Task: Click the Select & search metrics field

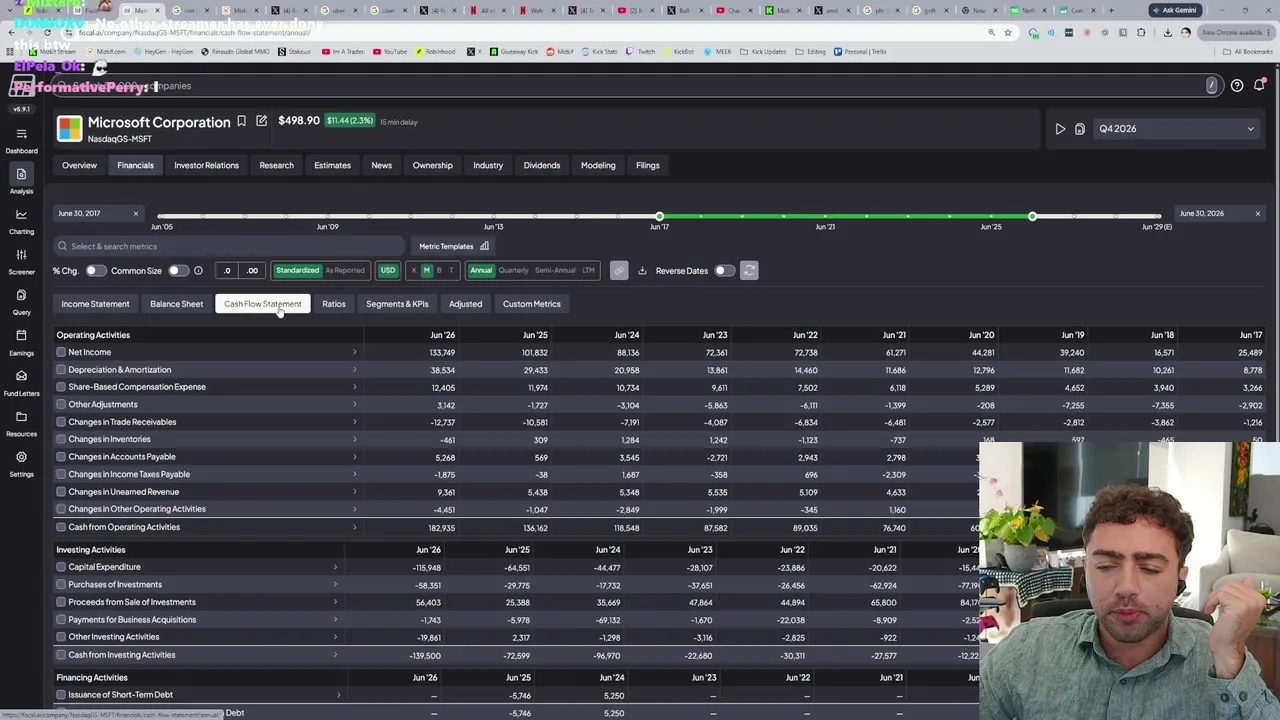Action: [x=229, y=247]
